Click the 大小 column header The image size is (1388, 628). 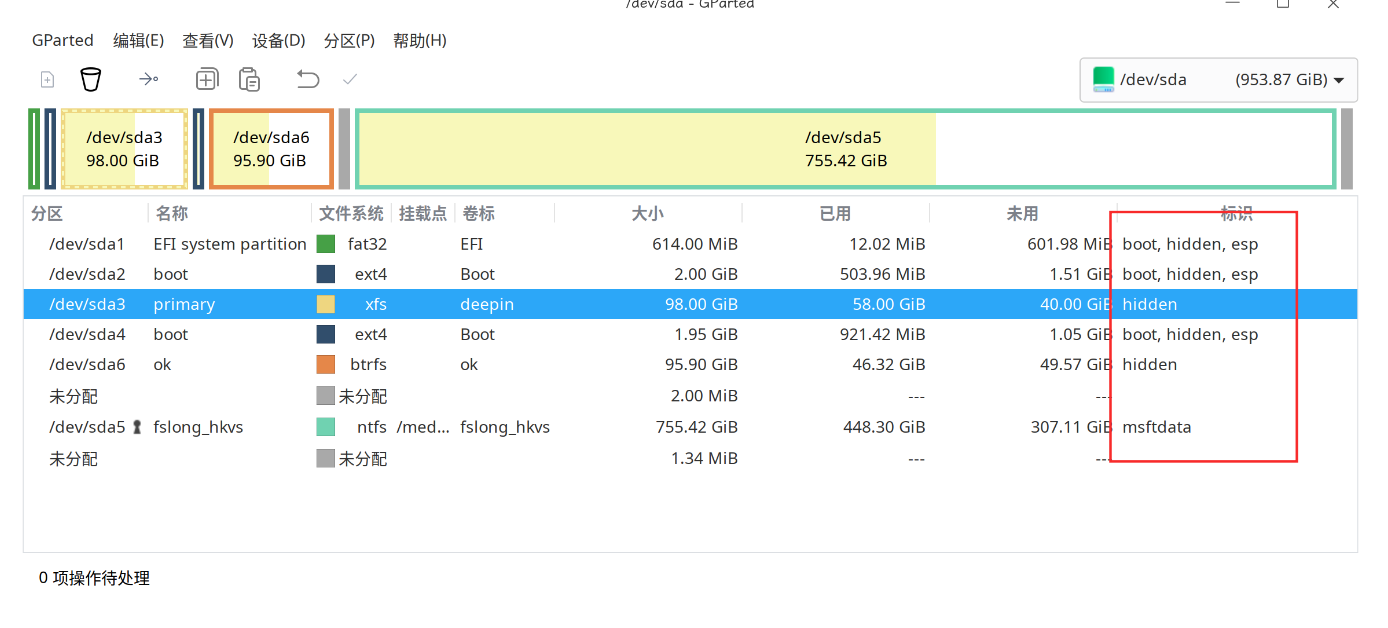coord(647,213)
